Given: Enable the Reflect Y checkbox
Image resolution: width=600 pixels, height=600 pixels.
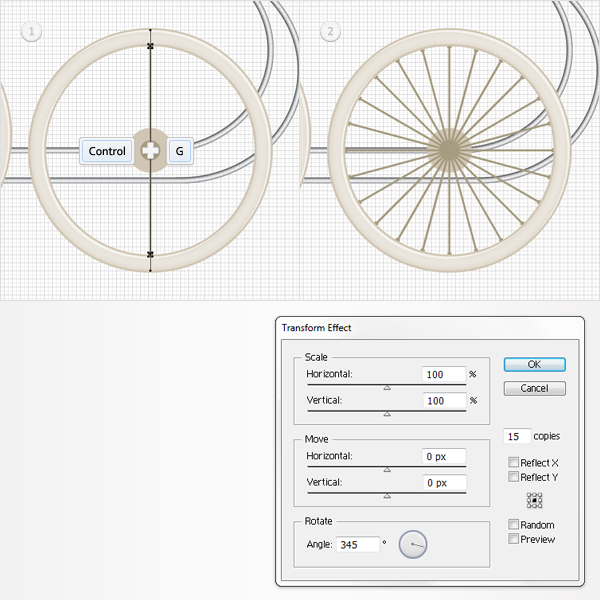Looking at the screenshot, I should [514, 477].
